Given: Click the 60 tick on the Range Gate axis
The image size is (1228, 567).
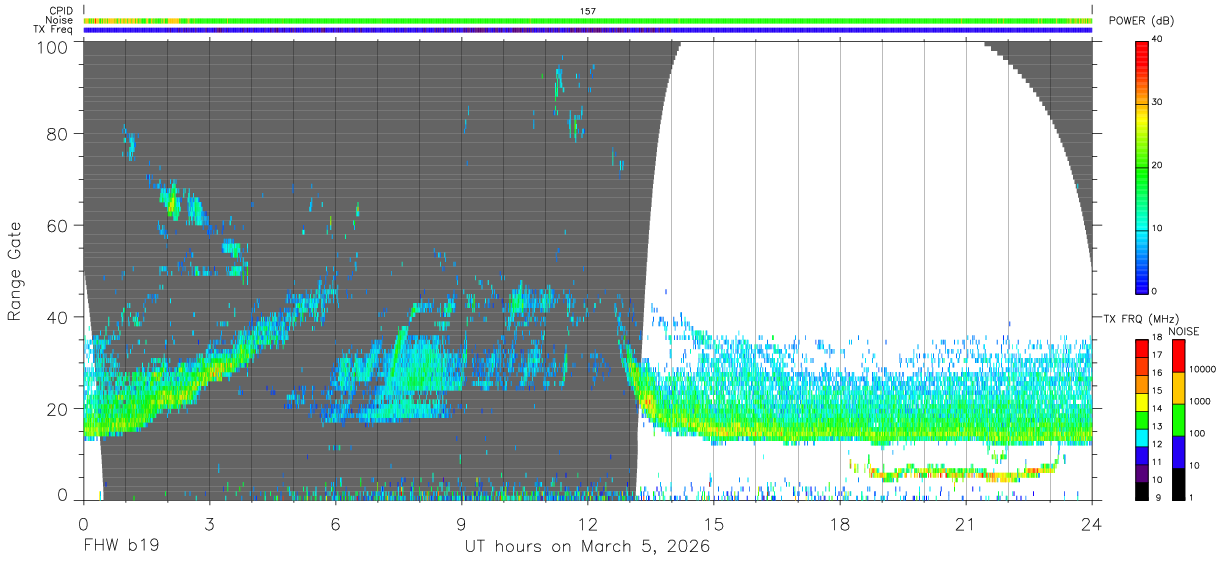Looking at the screenshot, I should 57,226.
